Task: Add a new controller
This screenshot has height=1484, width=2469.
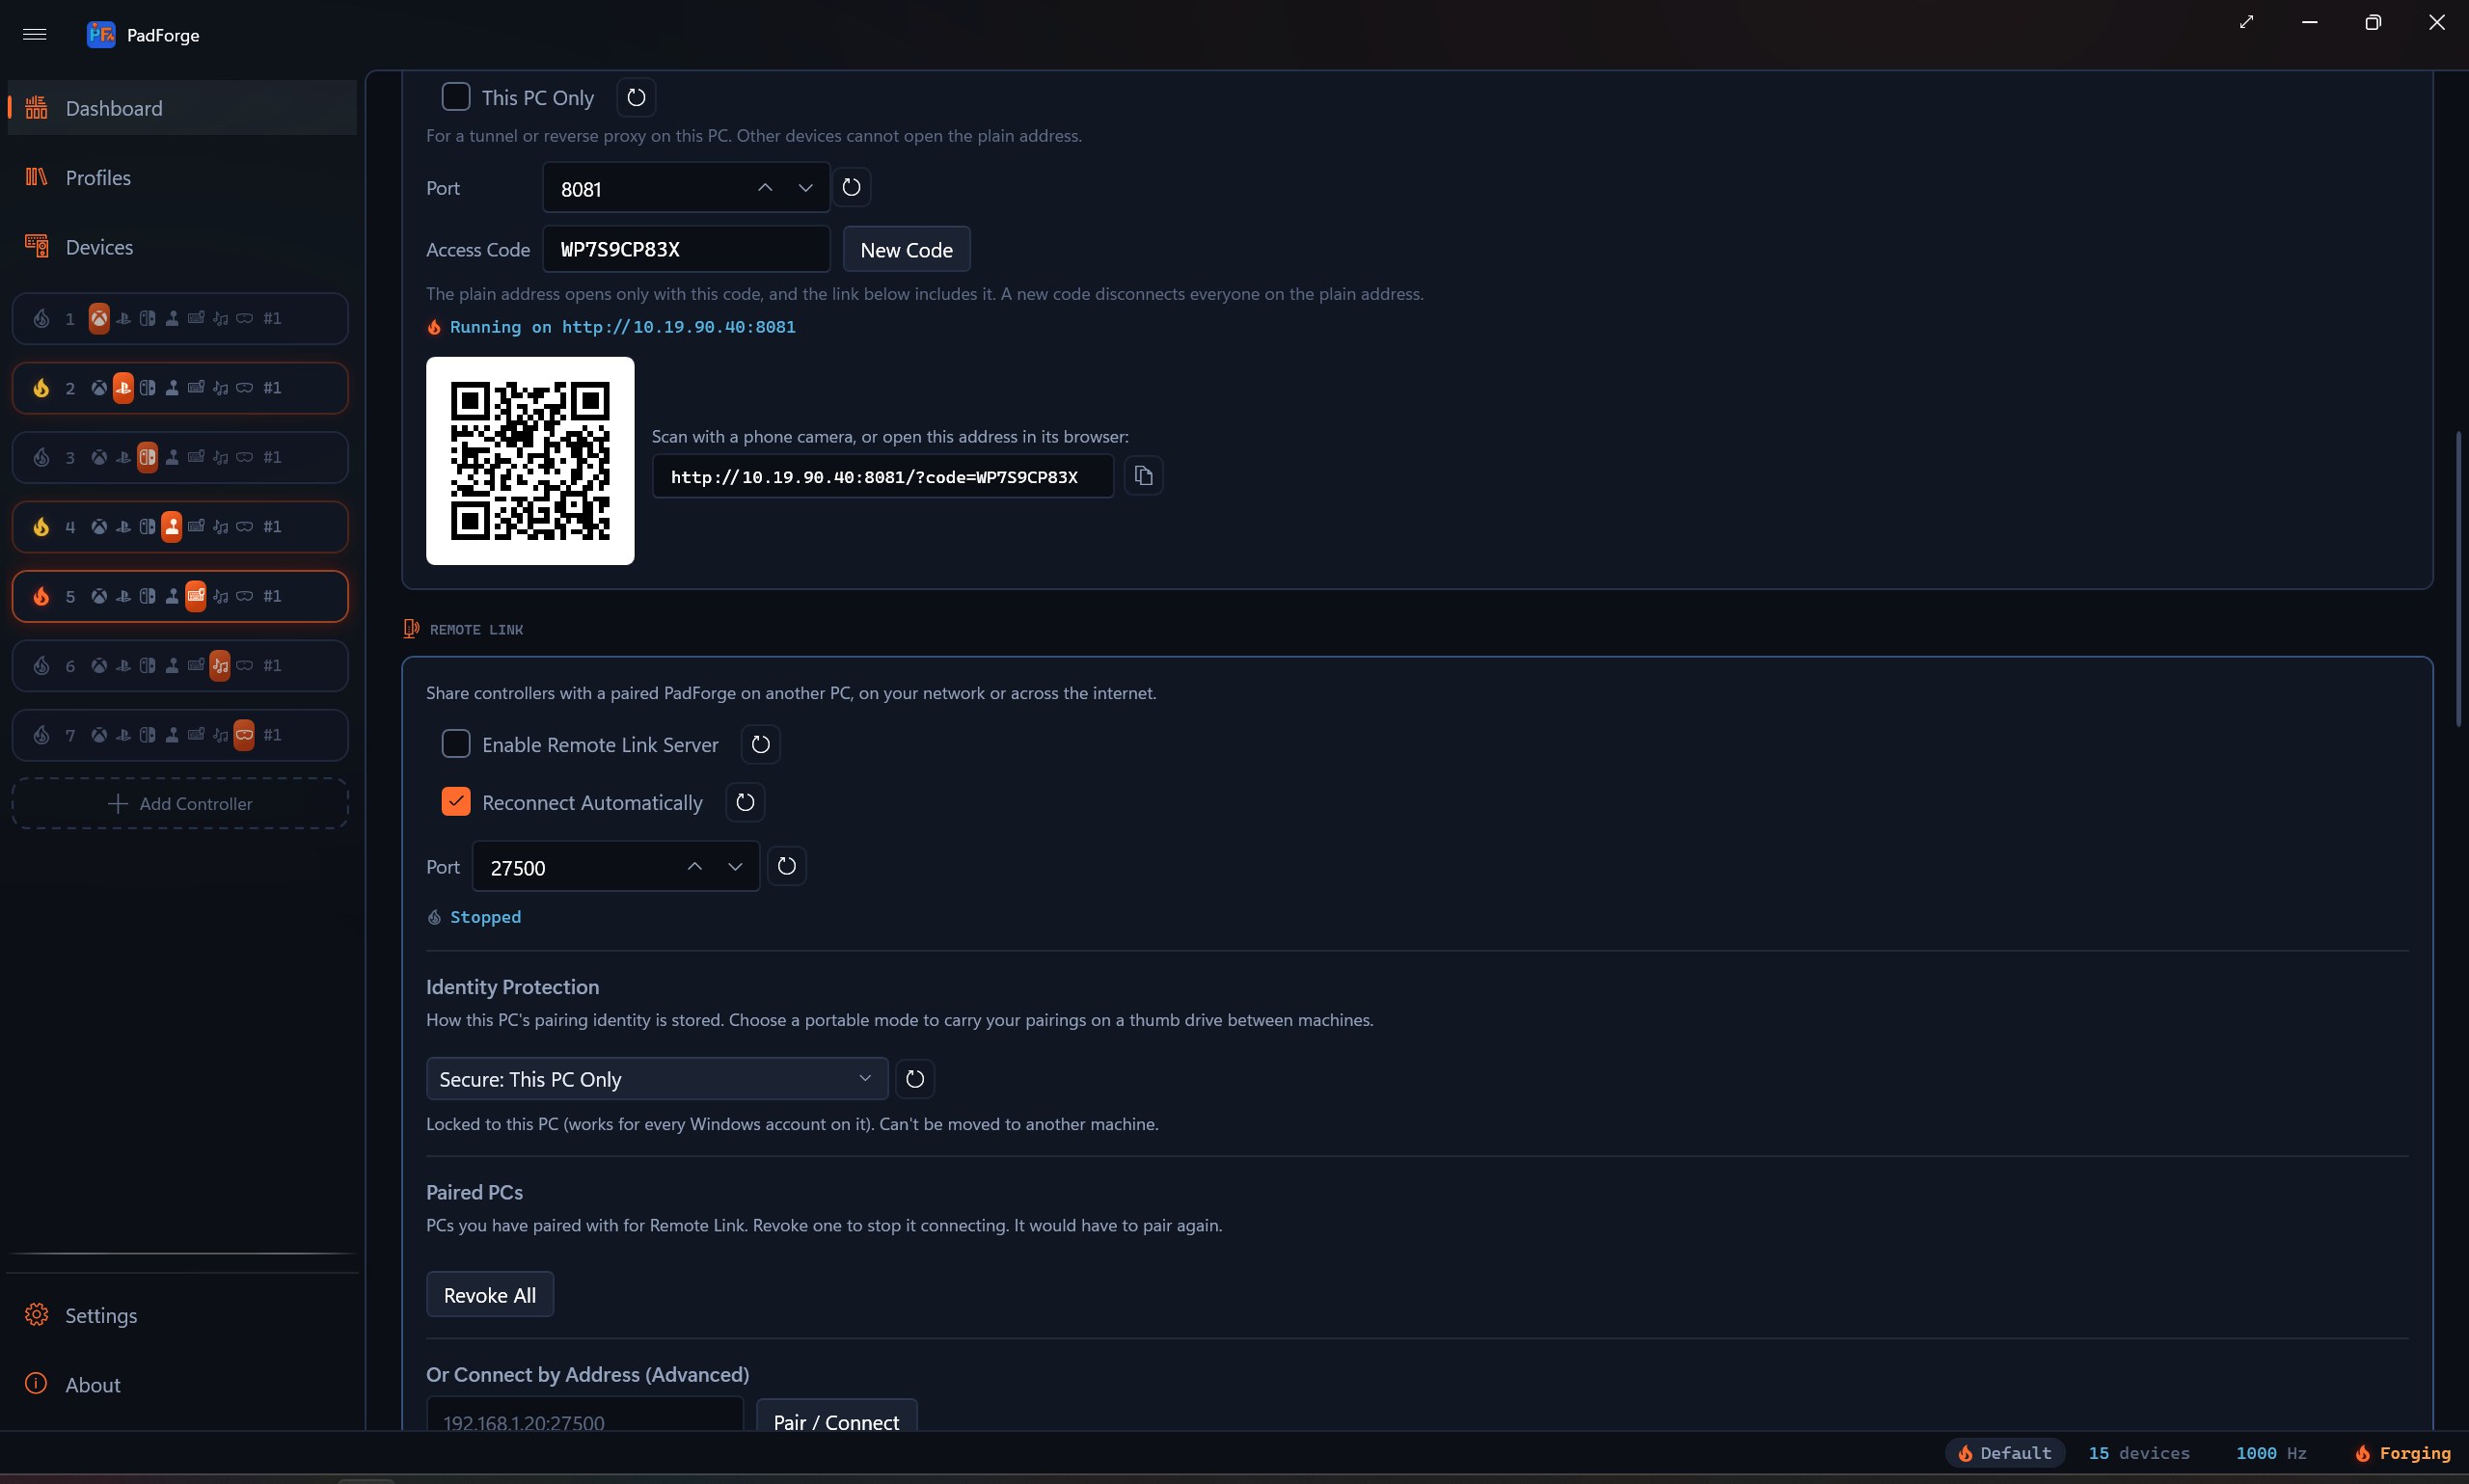Action: coord(180,804)
